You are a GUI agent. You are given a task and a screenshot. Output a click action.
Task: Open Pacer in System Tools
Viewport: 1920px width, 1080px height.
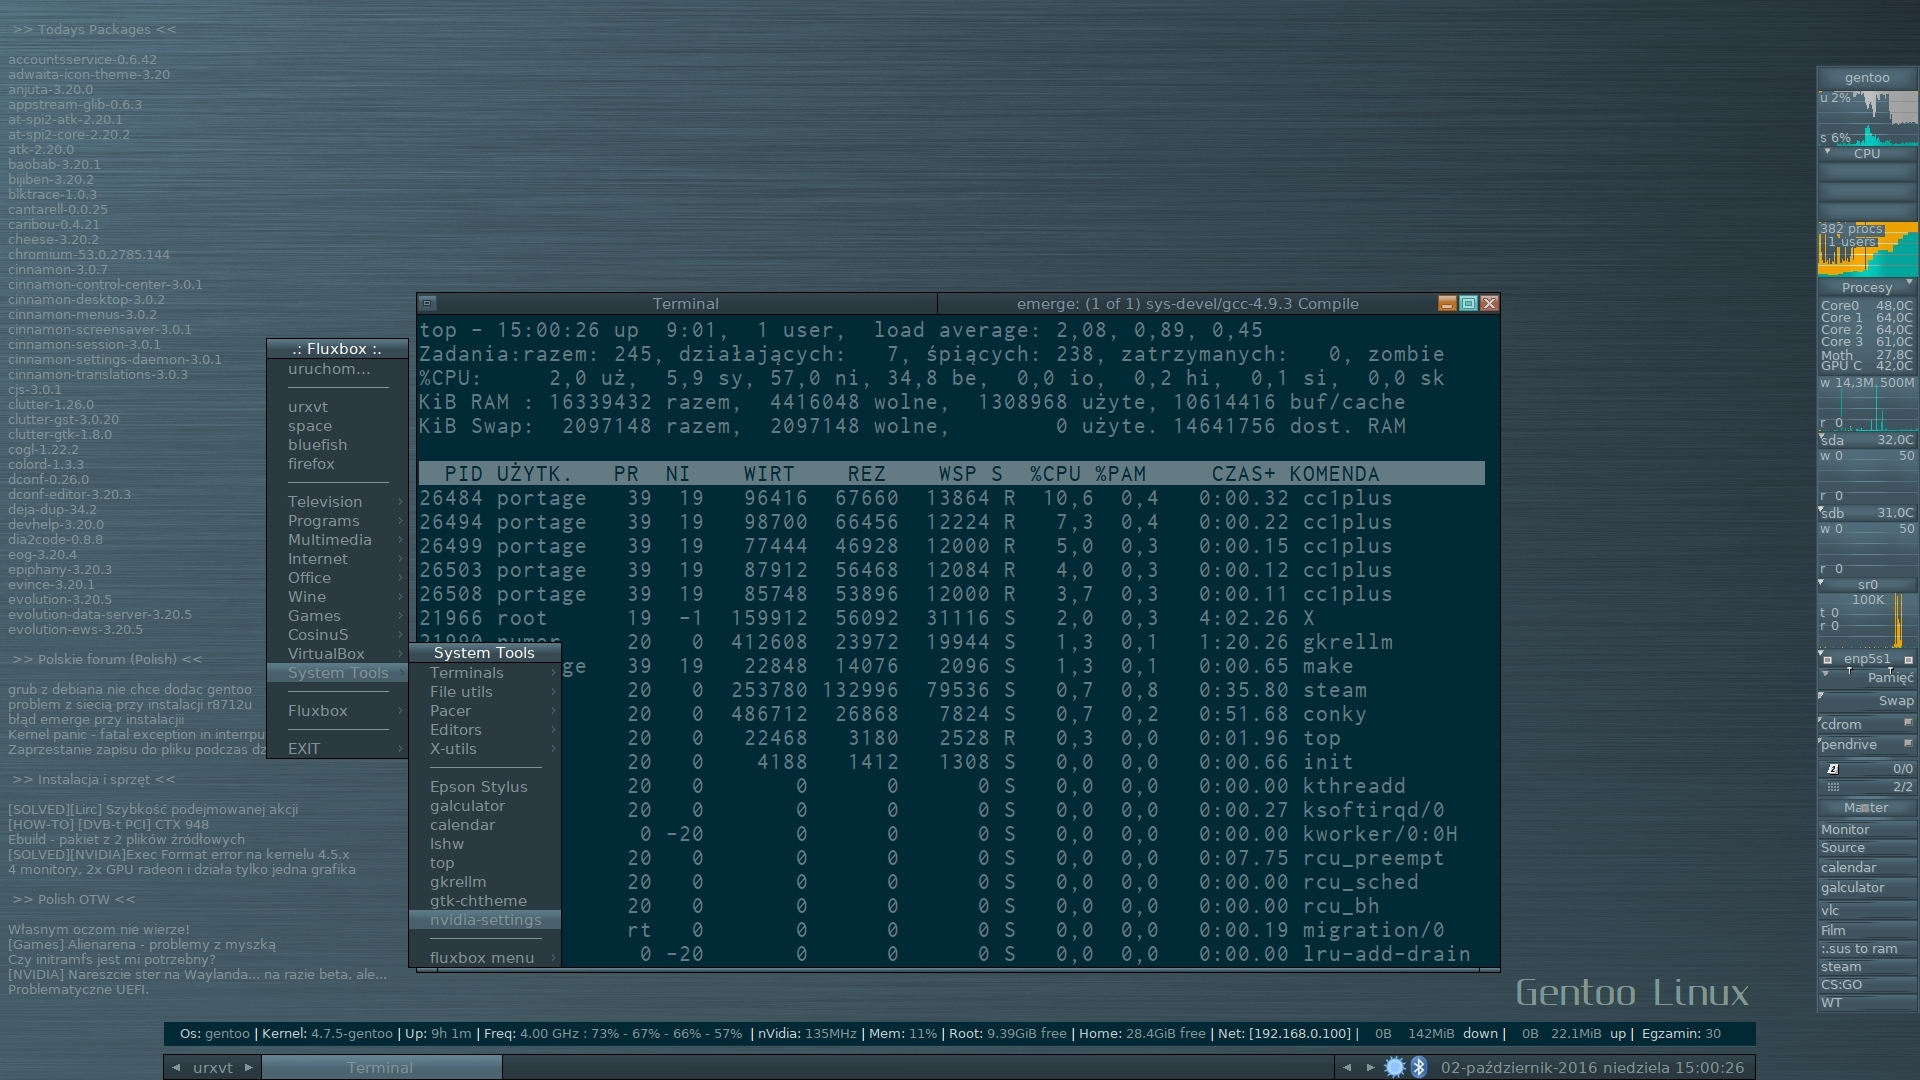point(485,711)
